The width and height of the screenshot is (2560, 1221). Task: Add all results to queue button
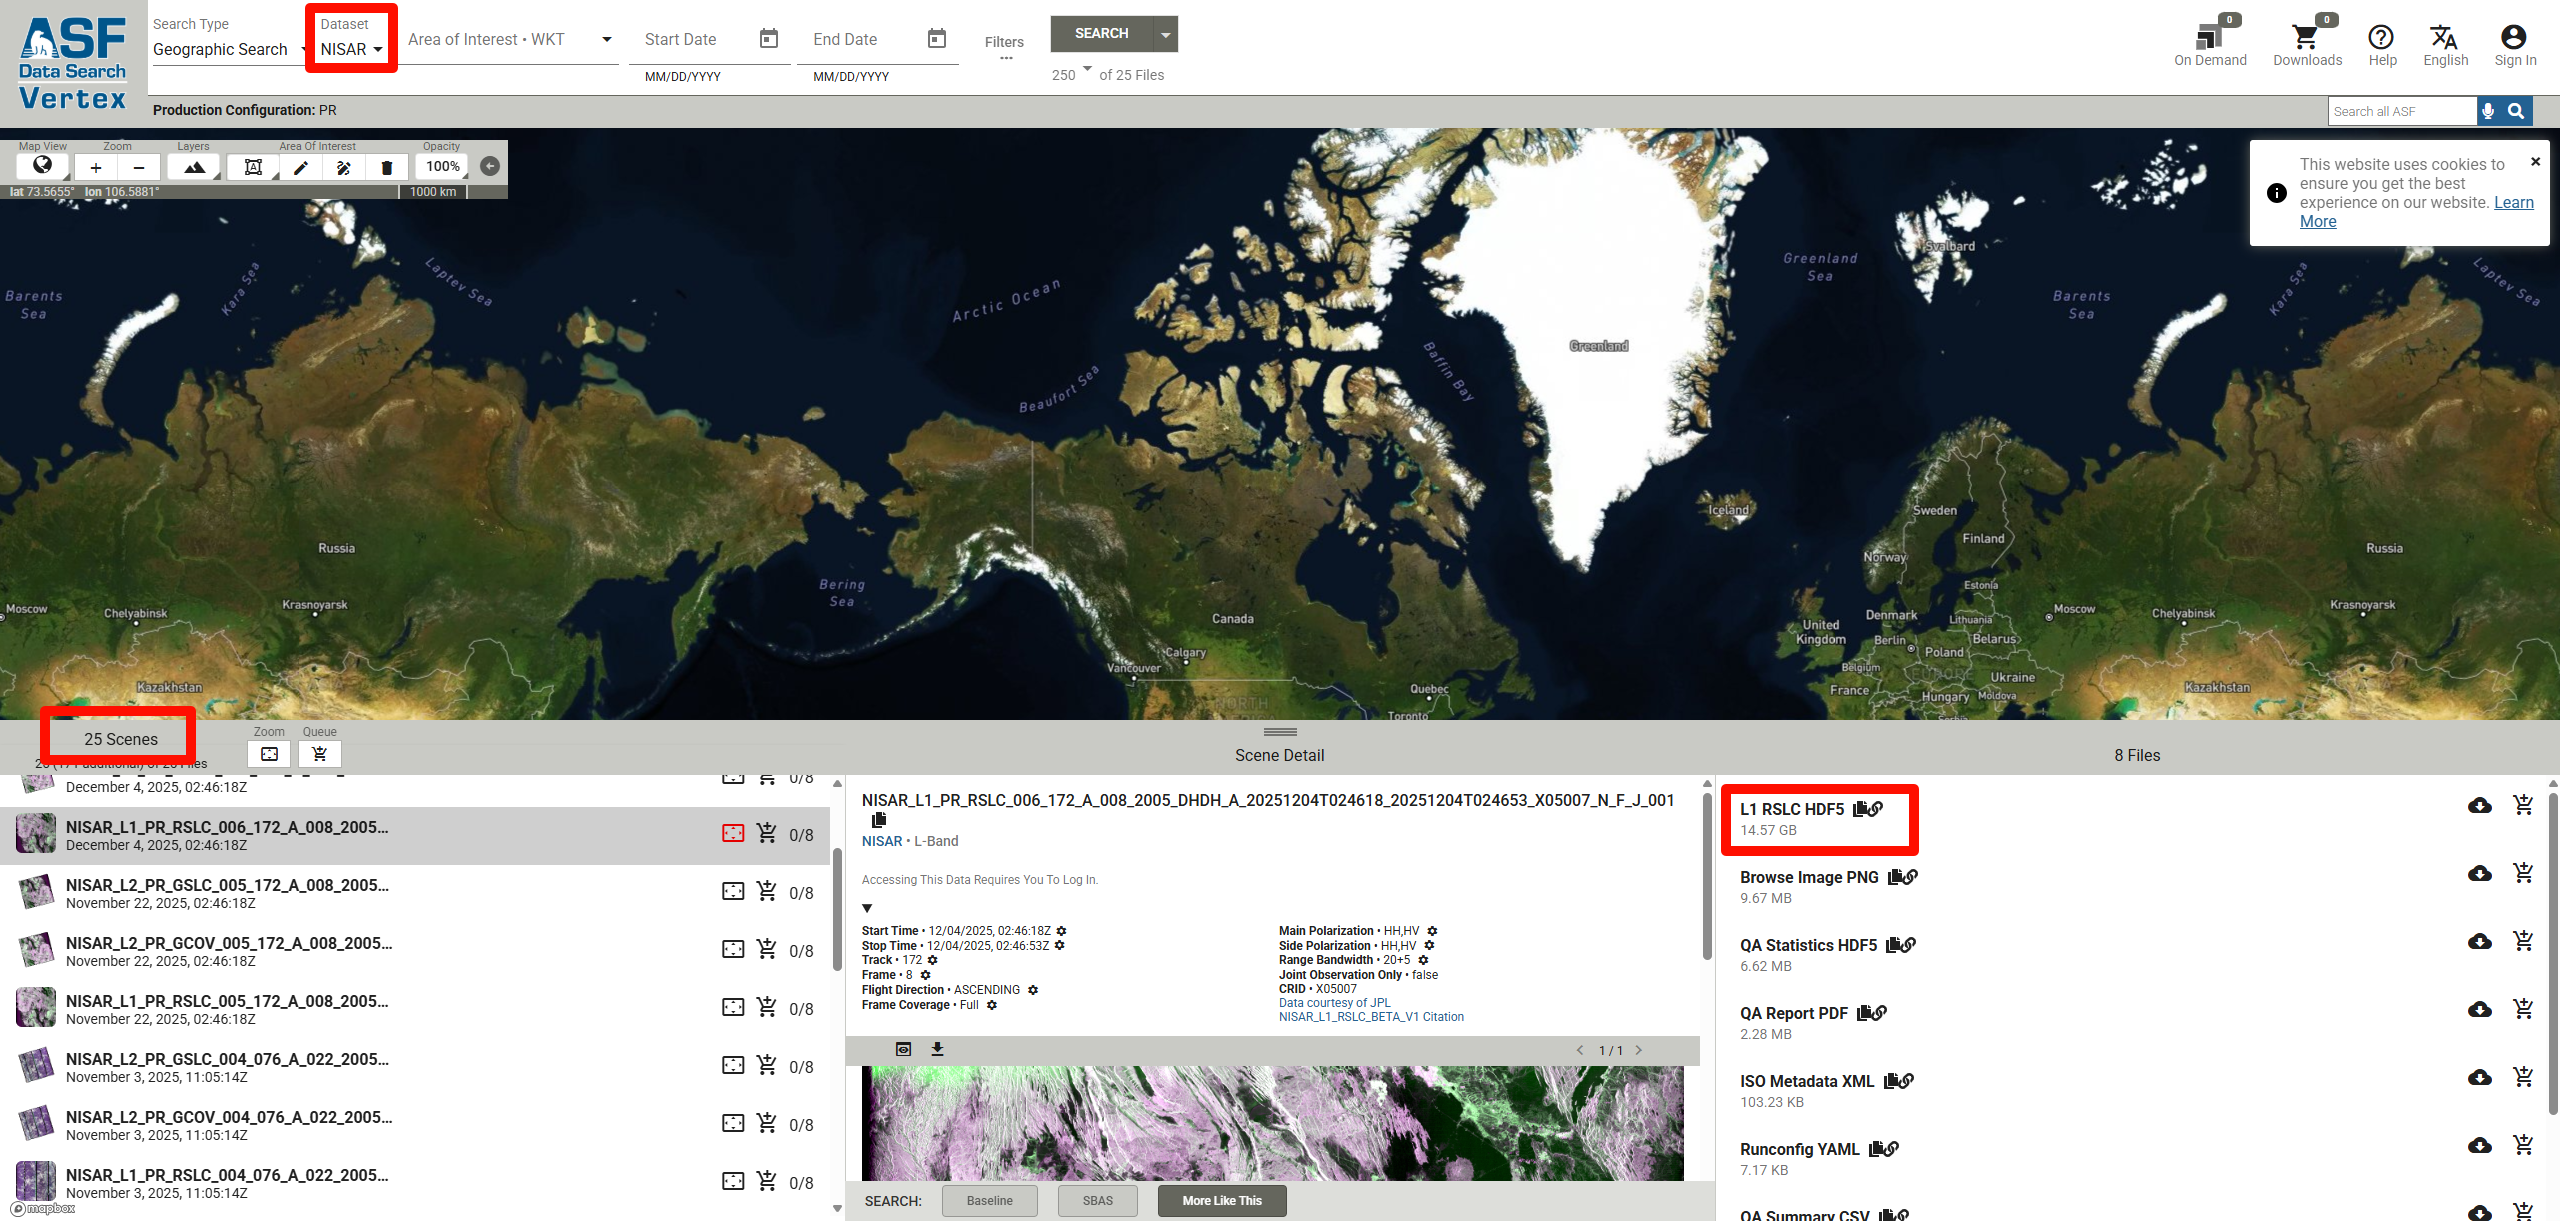click(319, 754)
